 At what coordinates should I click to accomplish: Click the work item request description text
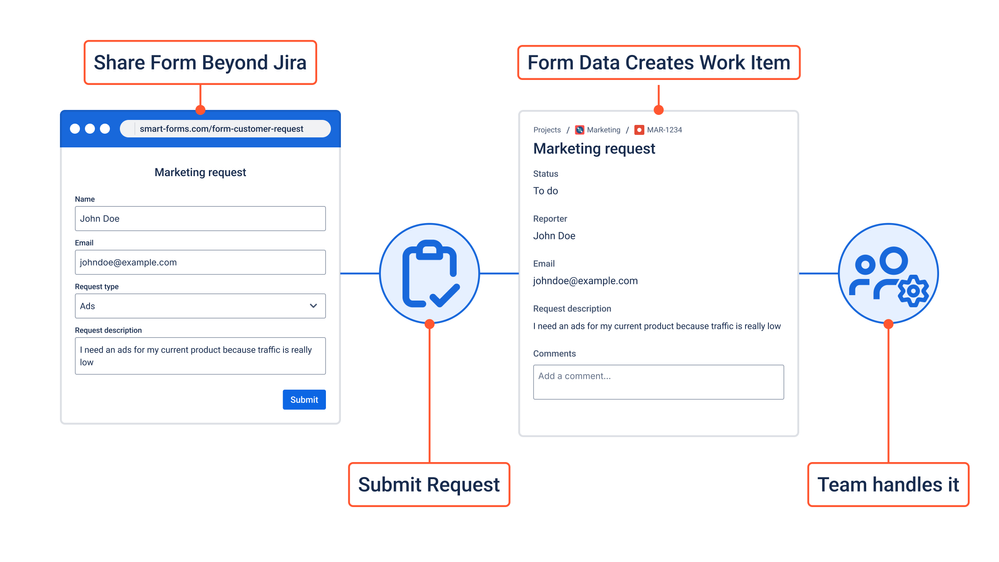tap(657, 326)
